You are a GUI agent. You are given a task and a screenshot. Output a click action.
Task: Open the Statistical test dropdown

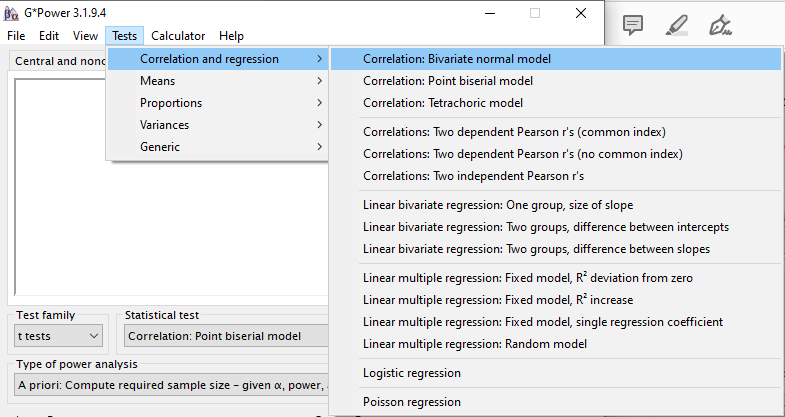click(x=226, y=336)
